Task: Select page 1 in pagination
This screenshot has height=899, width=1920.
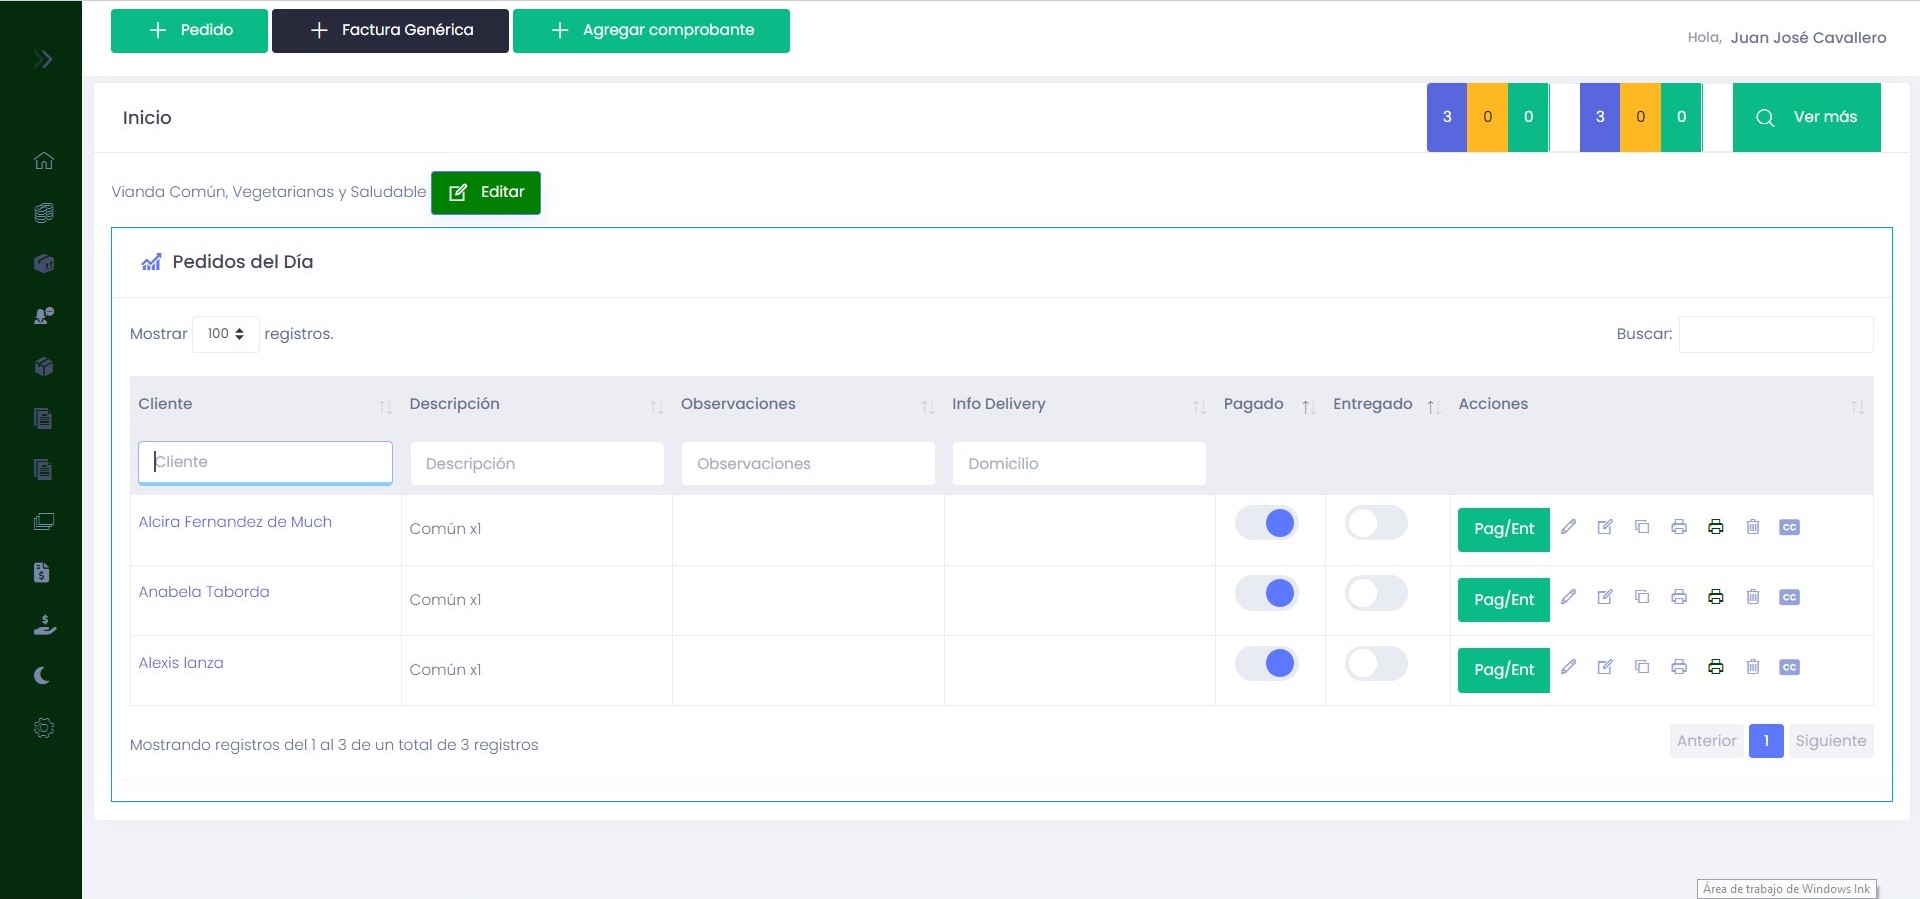Action: pyautogui.click(x=1766, y=741)
